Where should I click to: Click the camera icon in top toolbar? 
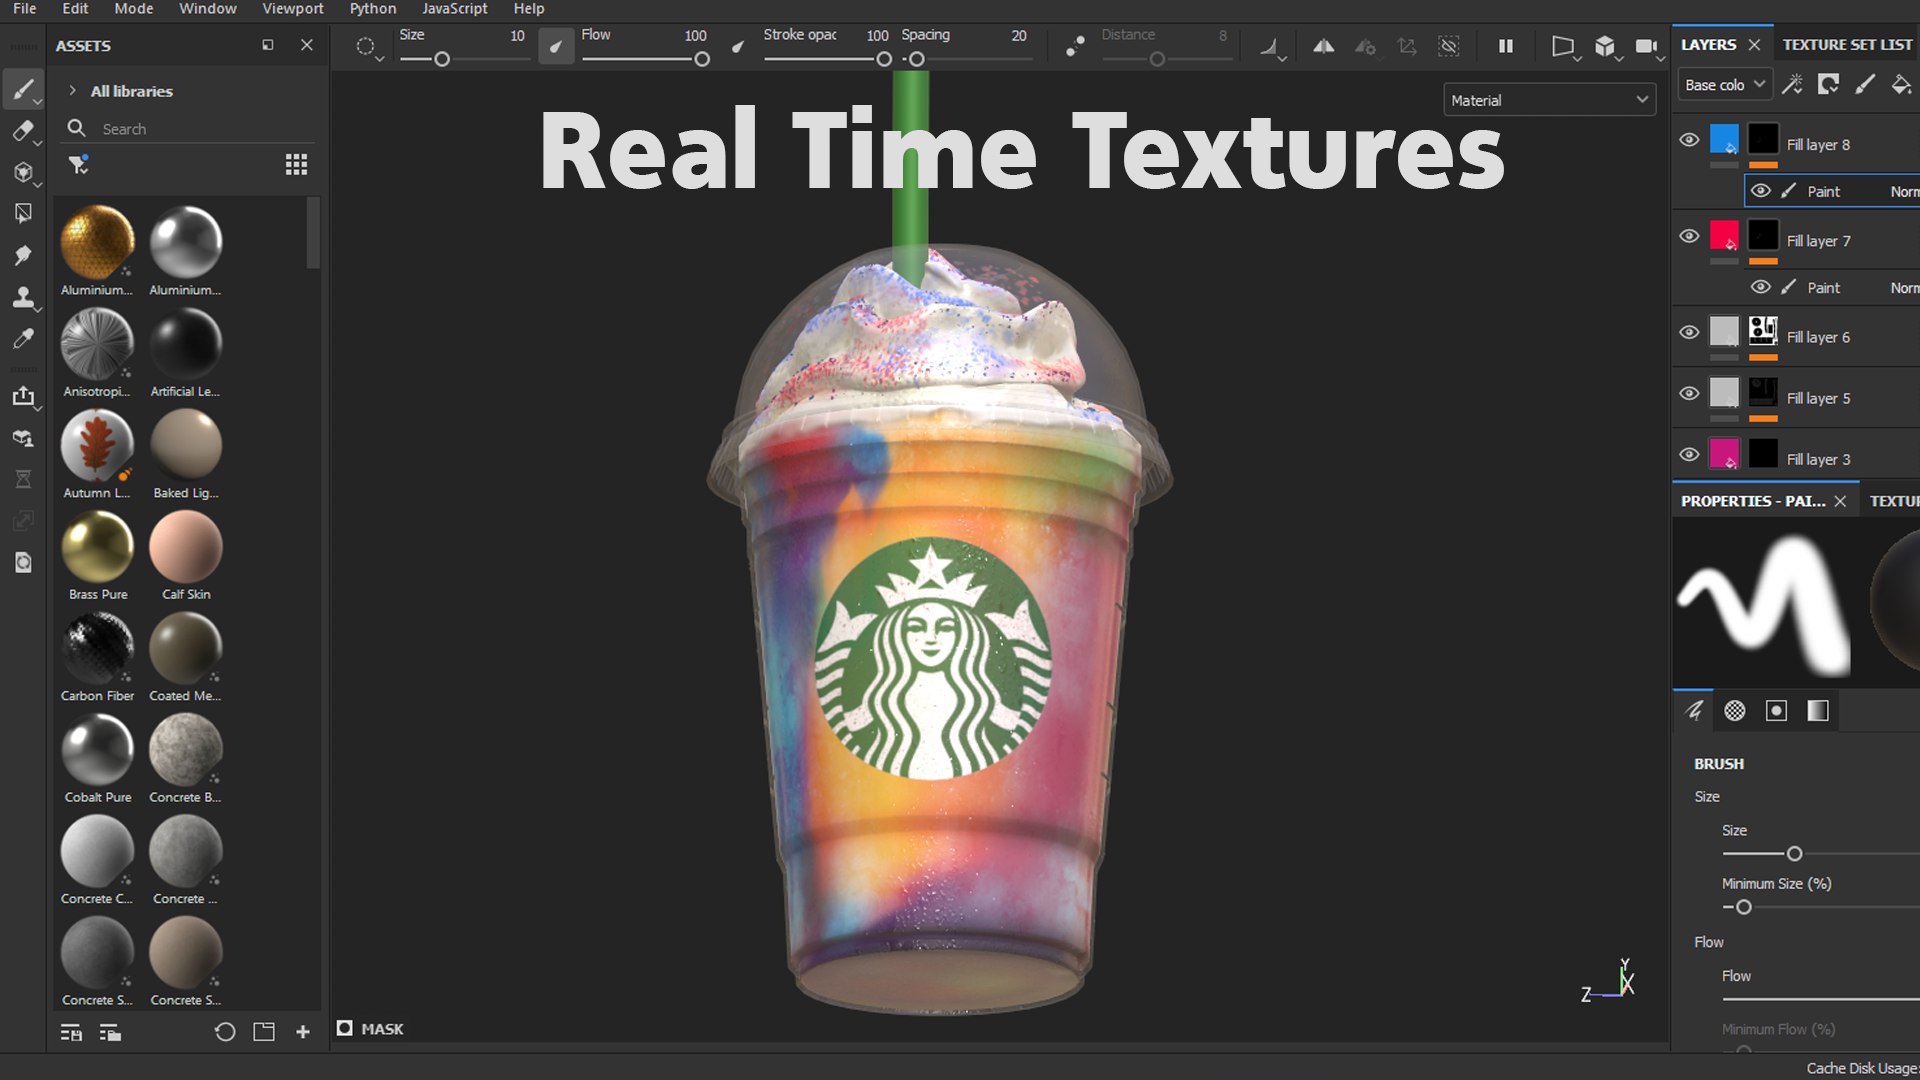coord(1646,46)
